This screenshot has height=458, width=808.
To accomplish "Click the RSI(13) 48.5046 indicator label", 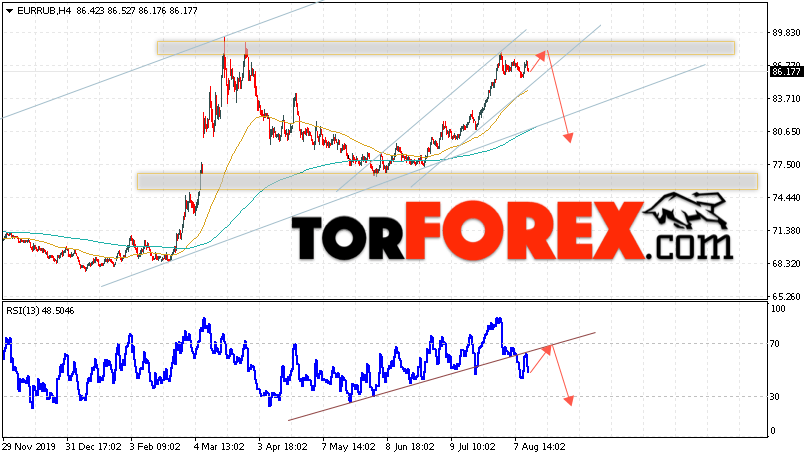I will (40, 311).
